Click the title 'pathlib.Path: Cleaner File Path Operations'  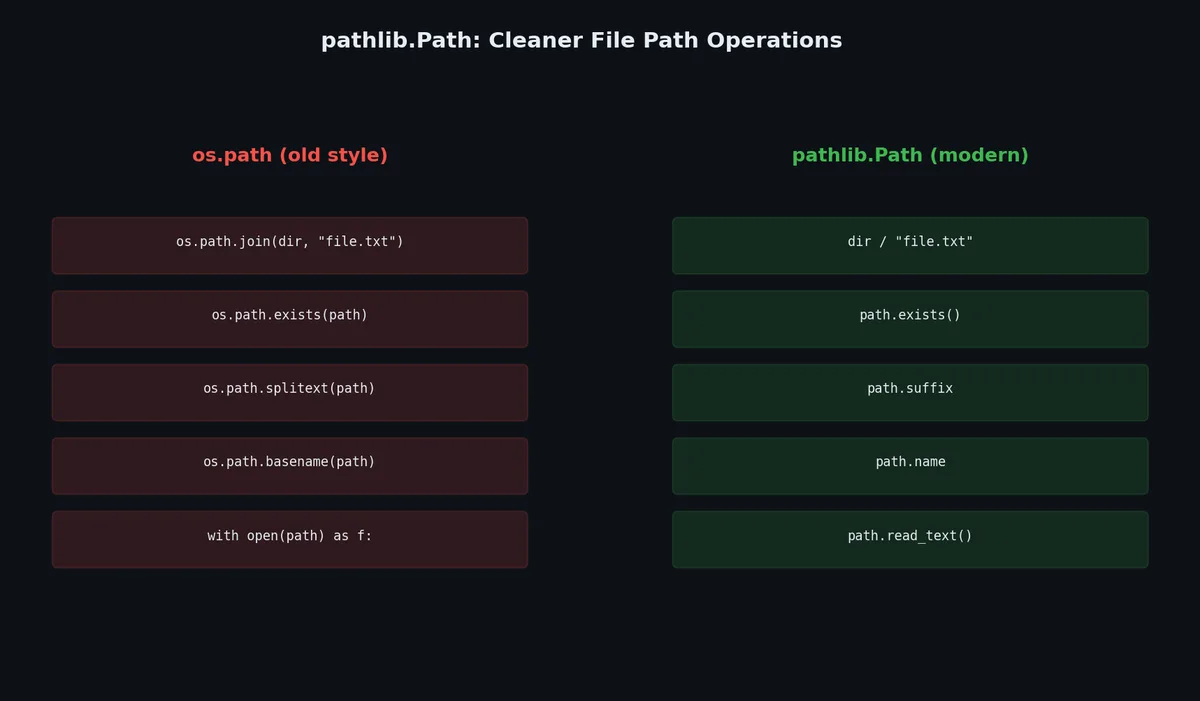pyautogui.click(x=581, y=41)
